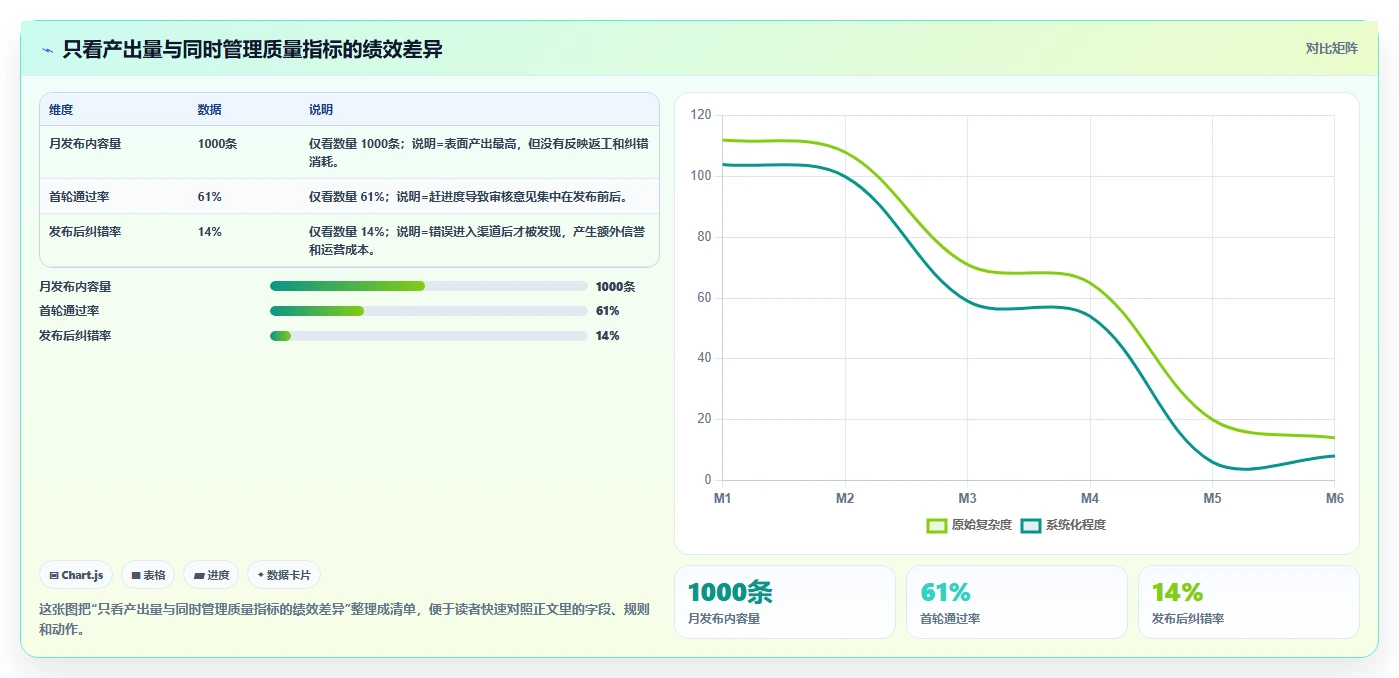
Task: Click the 首轮通过率 progress bar
Action: pos(429,311)
